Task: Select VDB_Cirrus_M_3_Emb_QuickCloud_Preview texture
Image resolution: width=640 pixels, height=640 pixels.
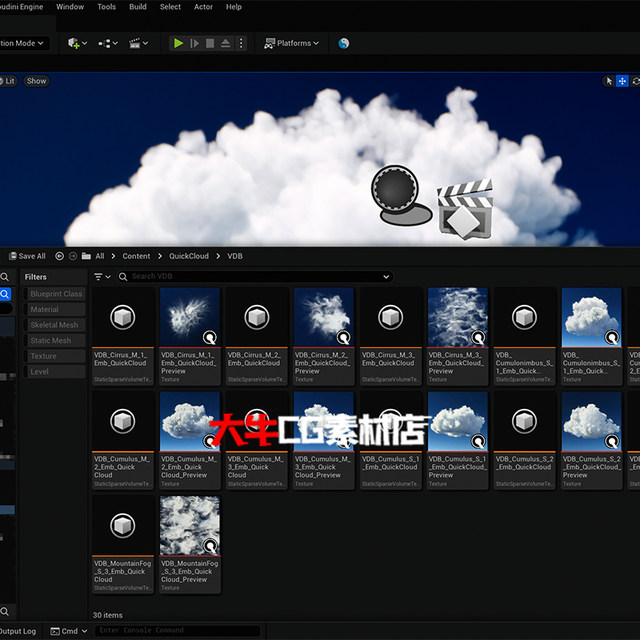Action: click(x=458, y=336)
